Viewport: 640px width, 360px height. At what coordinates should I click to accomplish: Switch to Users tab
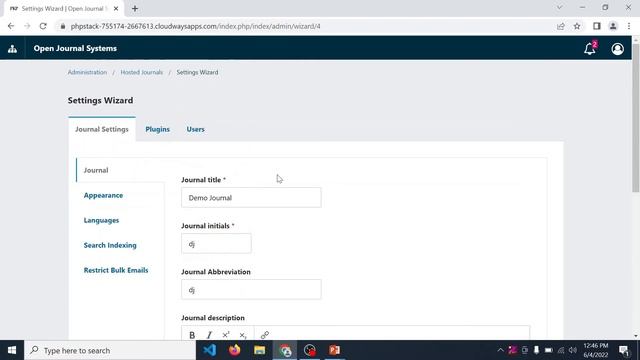click(x=196, y=129)
